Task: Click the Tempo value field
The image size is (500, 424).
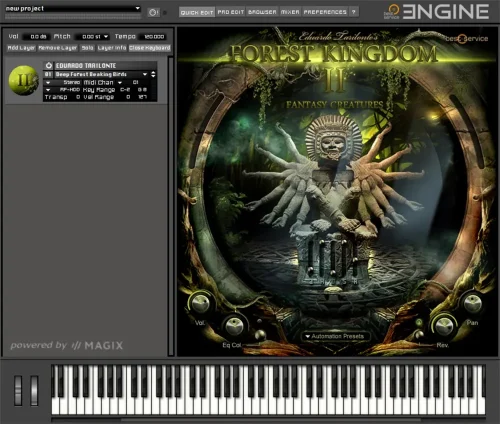Action: pos(153,37)
